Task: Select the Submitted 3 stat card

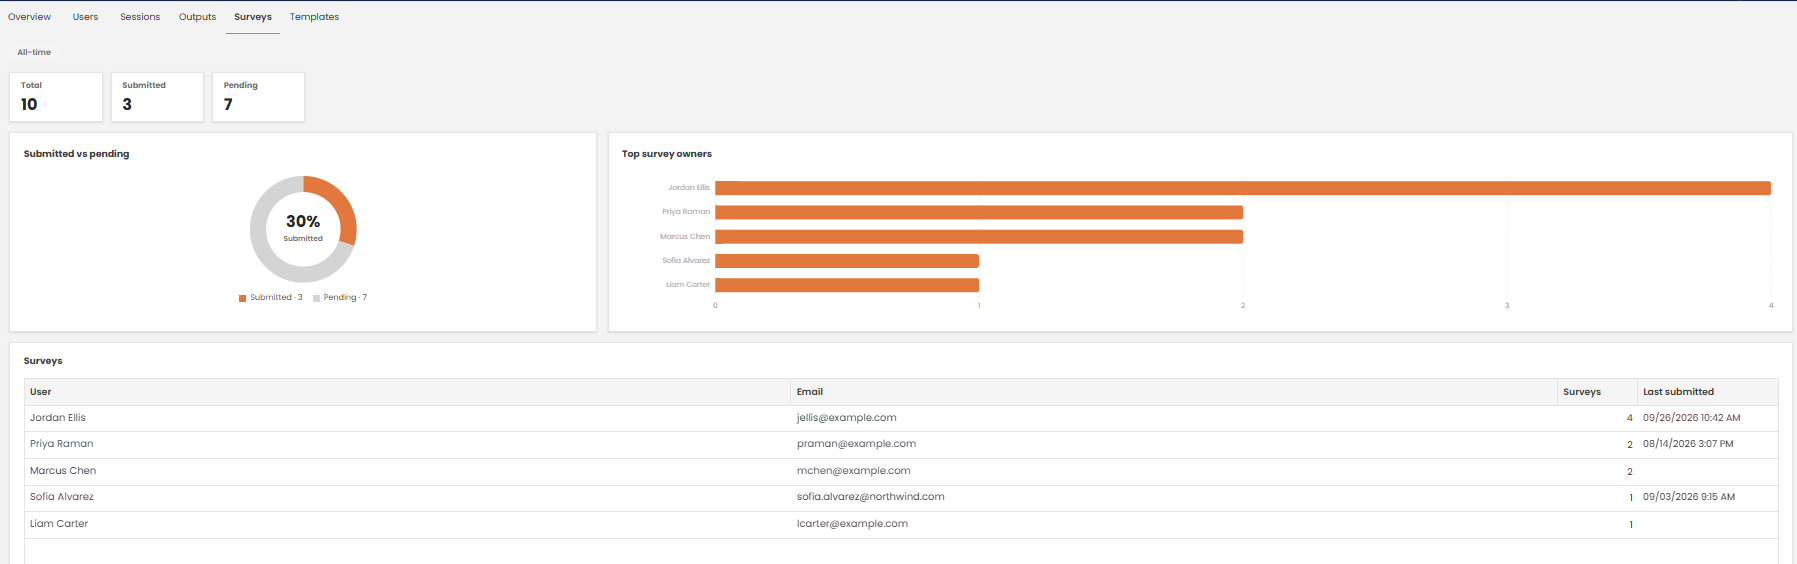Action: coord(157,97)
